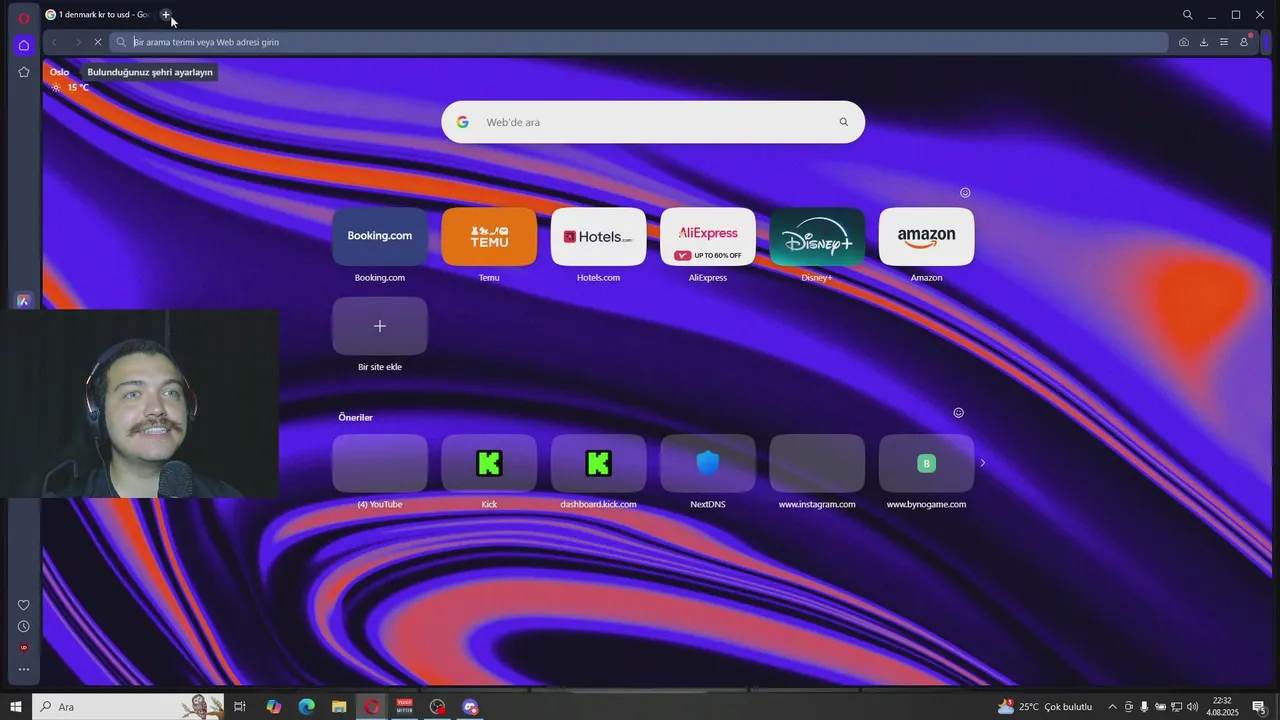Screen dimensions: 1280x720
Task: Open Task View on the taskbar
Action: 240,707
